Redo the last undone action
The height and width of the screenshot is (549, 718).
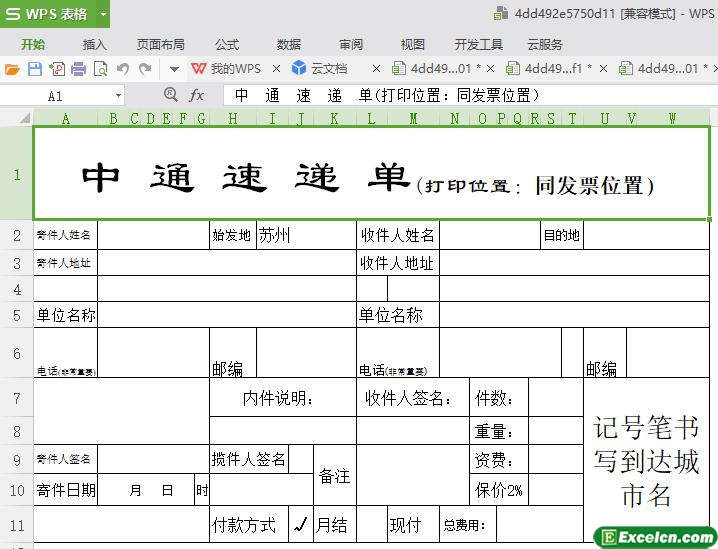pyautogui.click(x=146, y=69)
